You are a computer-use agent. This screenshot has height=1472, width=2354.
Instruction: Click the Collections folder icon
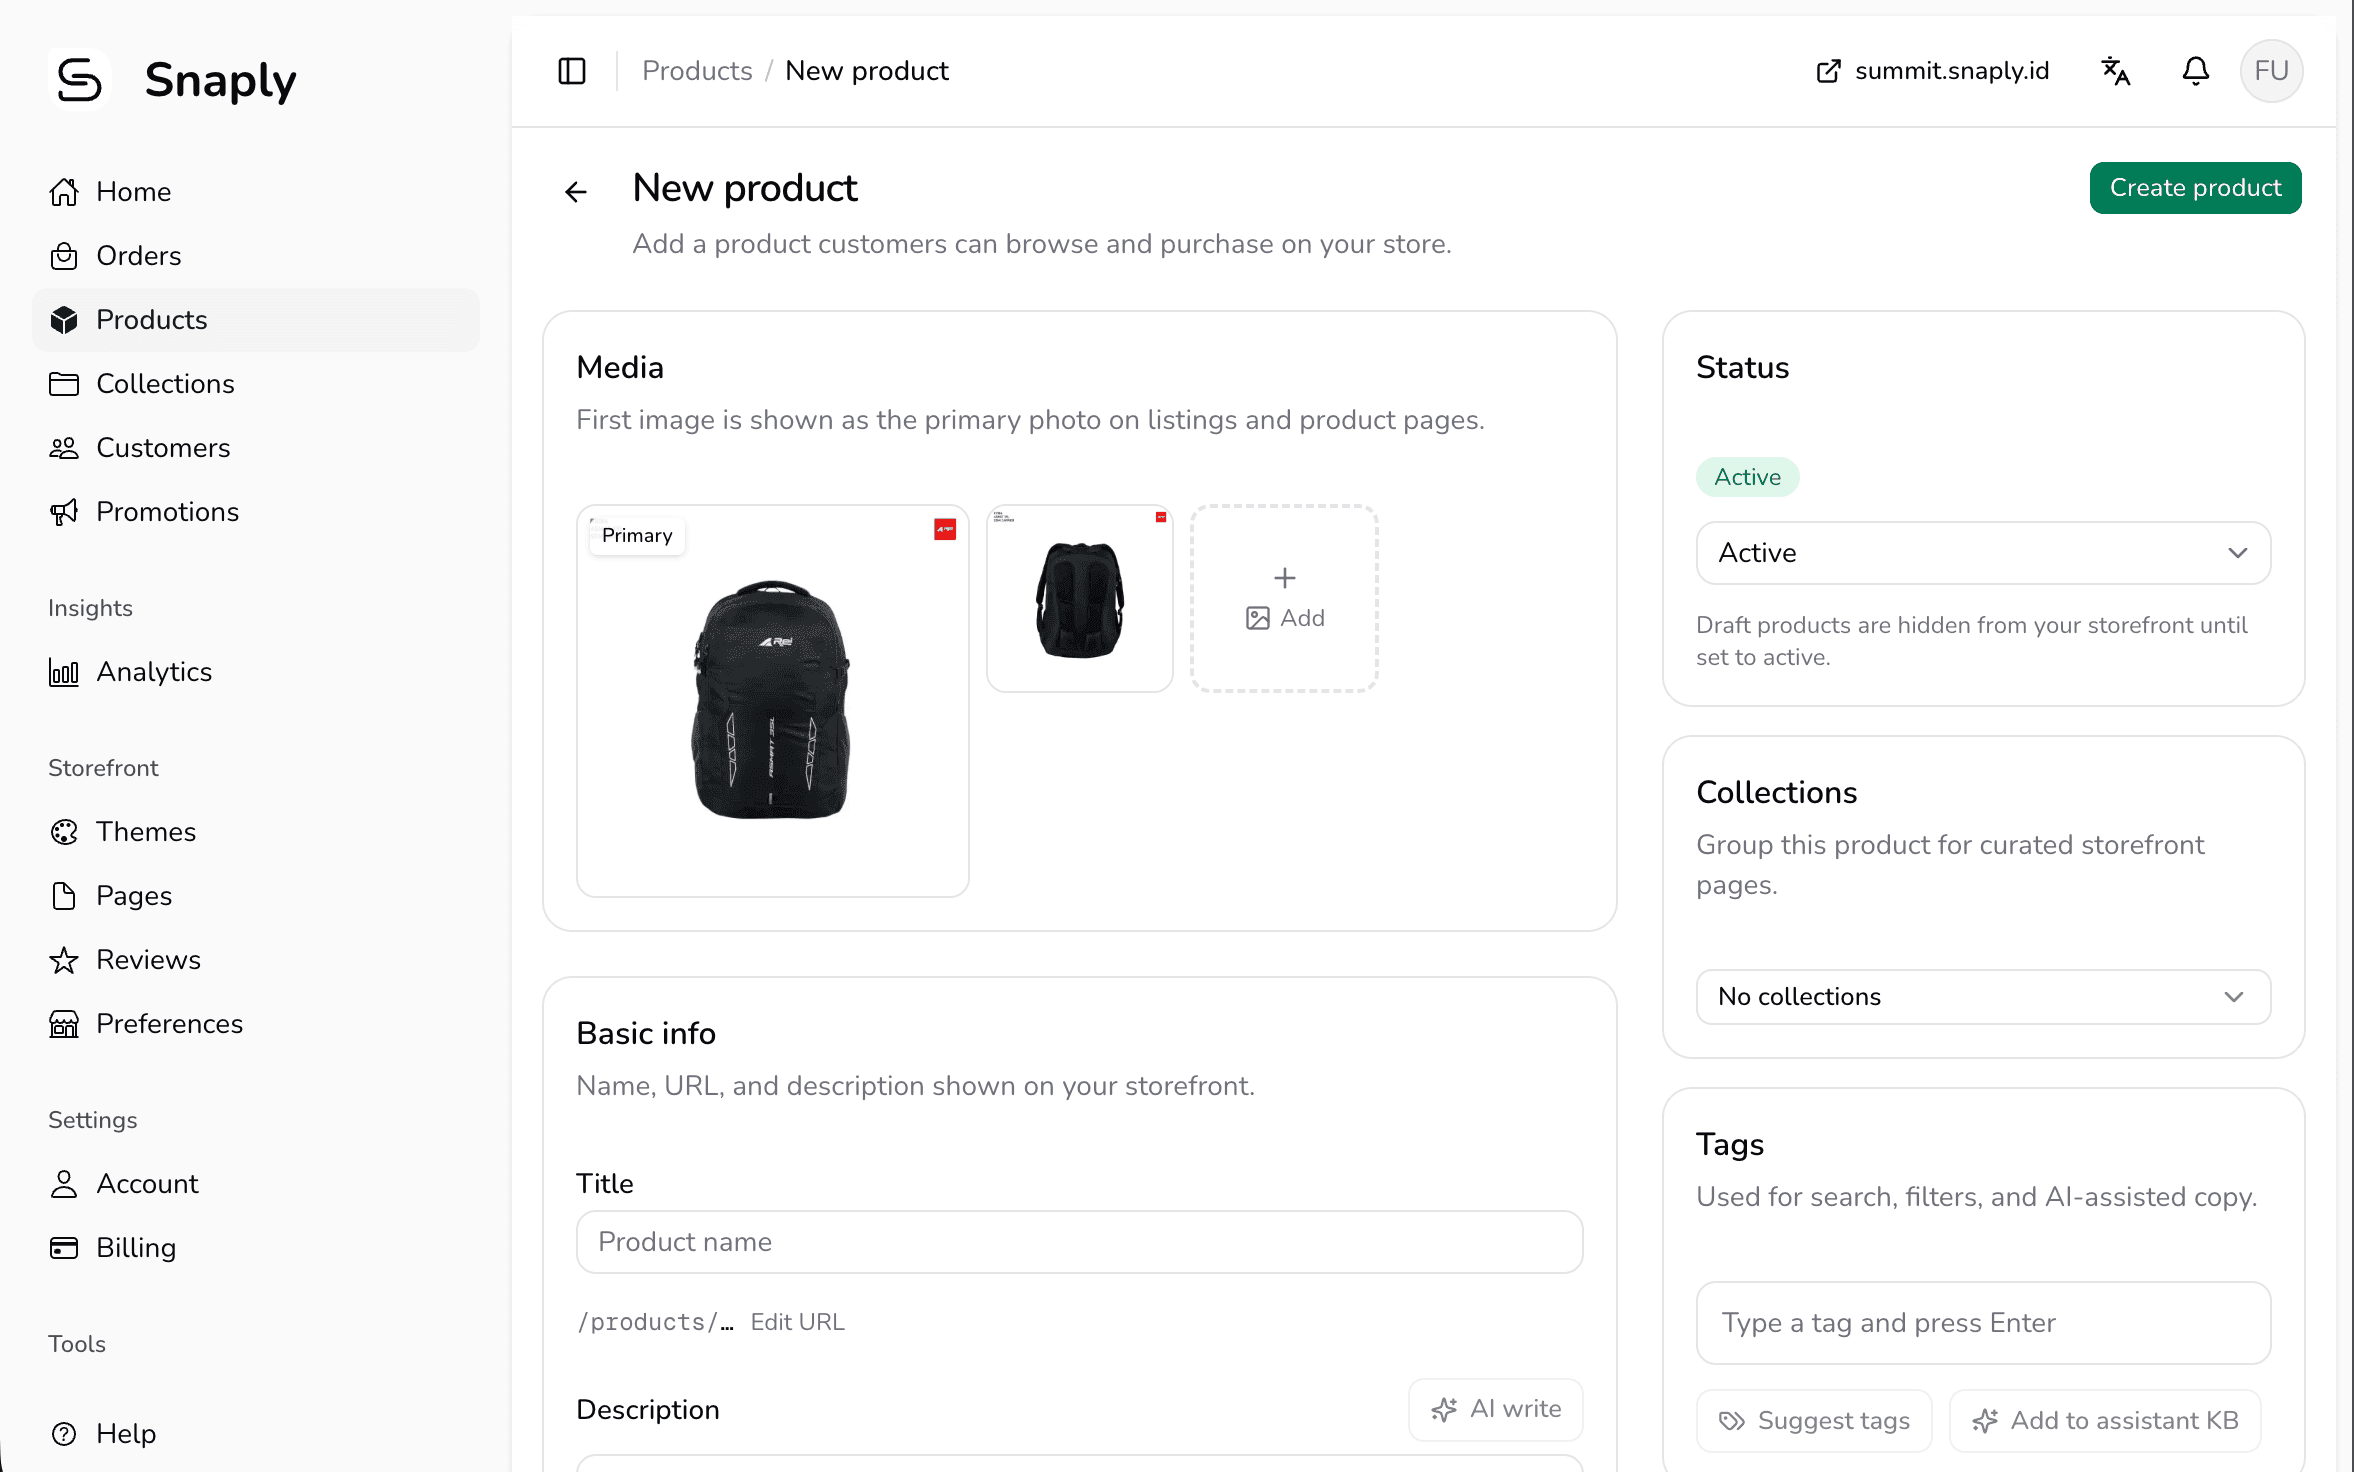(x=64, y=384)
